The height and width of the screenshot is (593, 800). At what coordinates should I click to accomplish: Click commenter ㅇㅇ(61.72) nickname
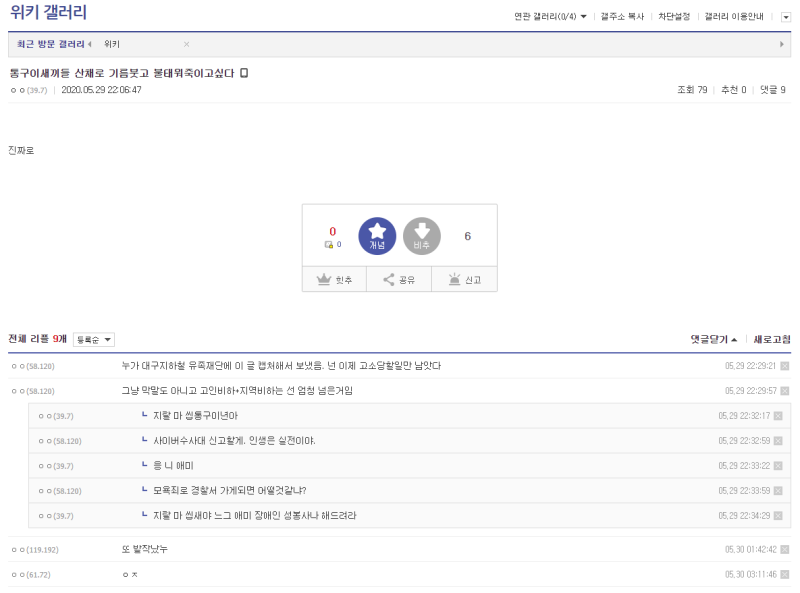(31, 575)
